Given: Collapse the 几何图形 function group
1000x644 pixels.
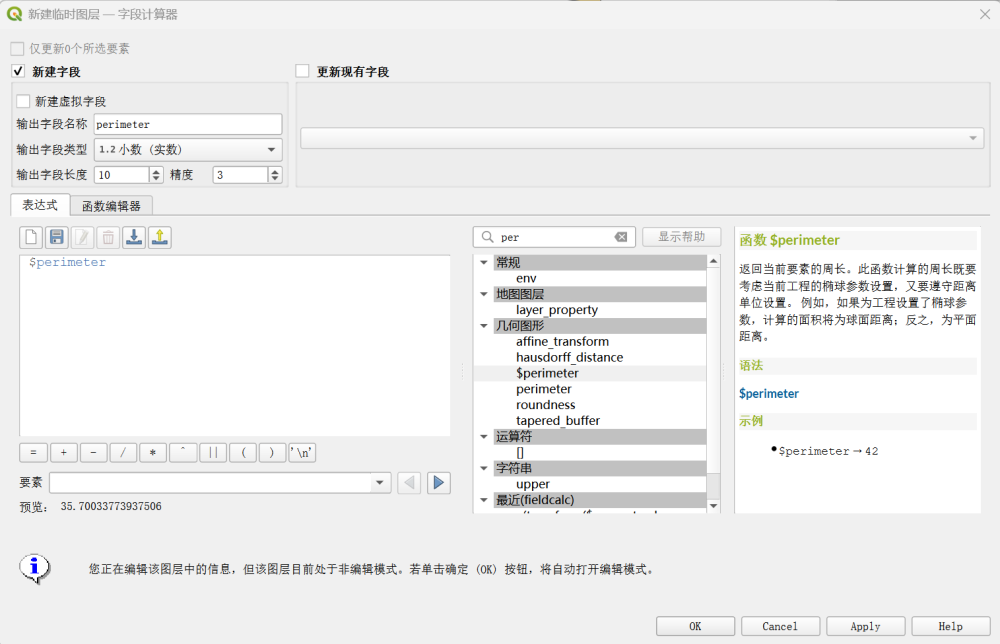Looking at the screenshot, I should [484, 326].
